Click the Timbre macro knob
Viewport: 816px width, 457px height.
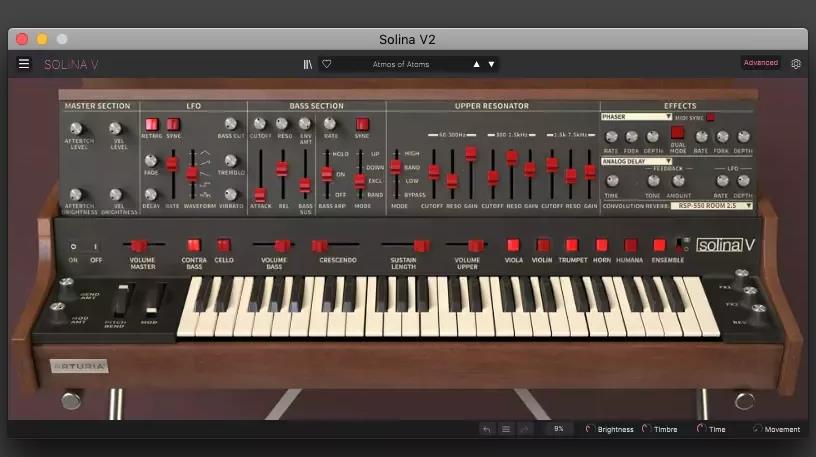pos(646,429)
